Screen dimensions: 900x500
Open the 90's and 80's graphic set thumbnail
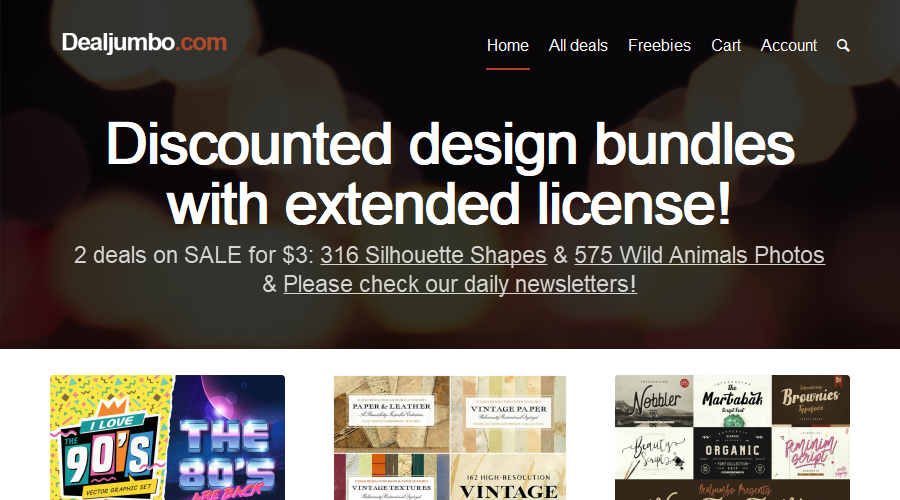(168, 437)
